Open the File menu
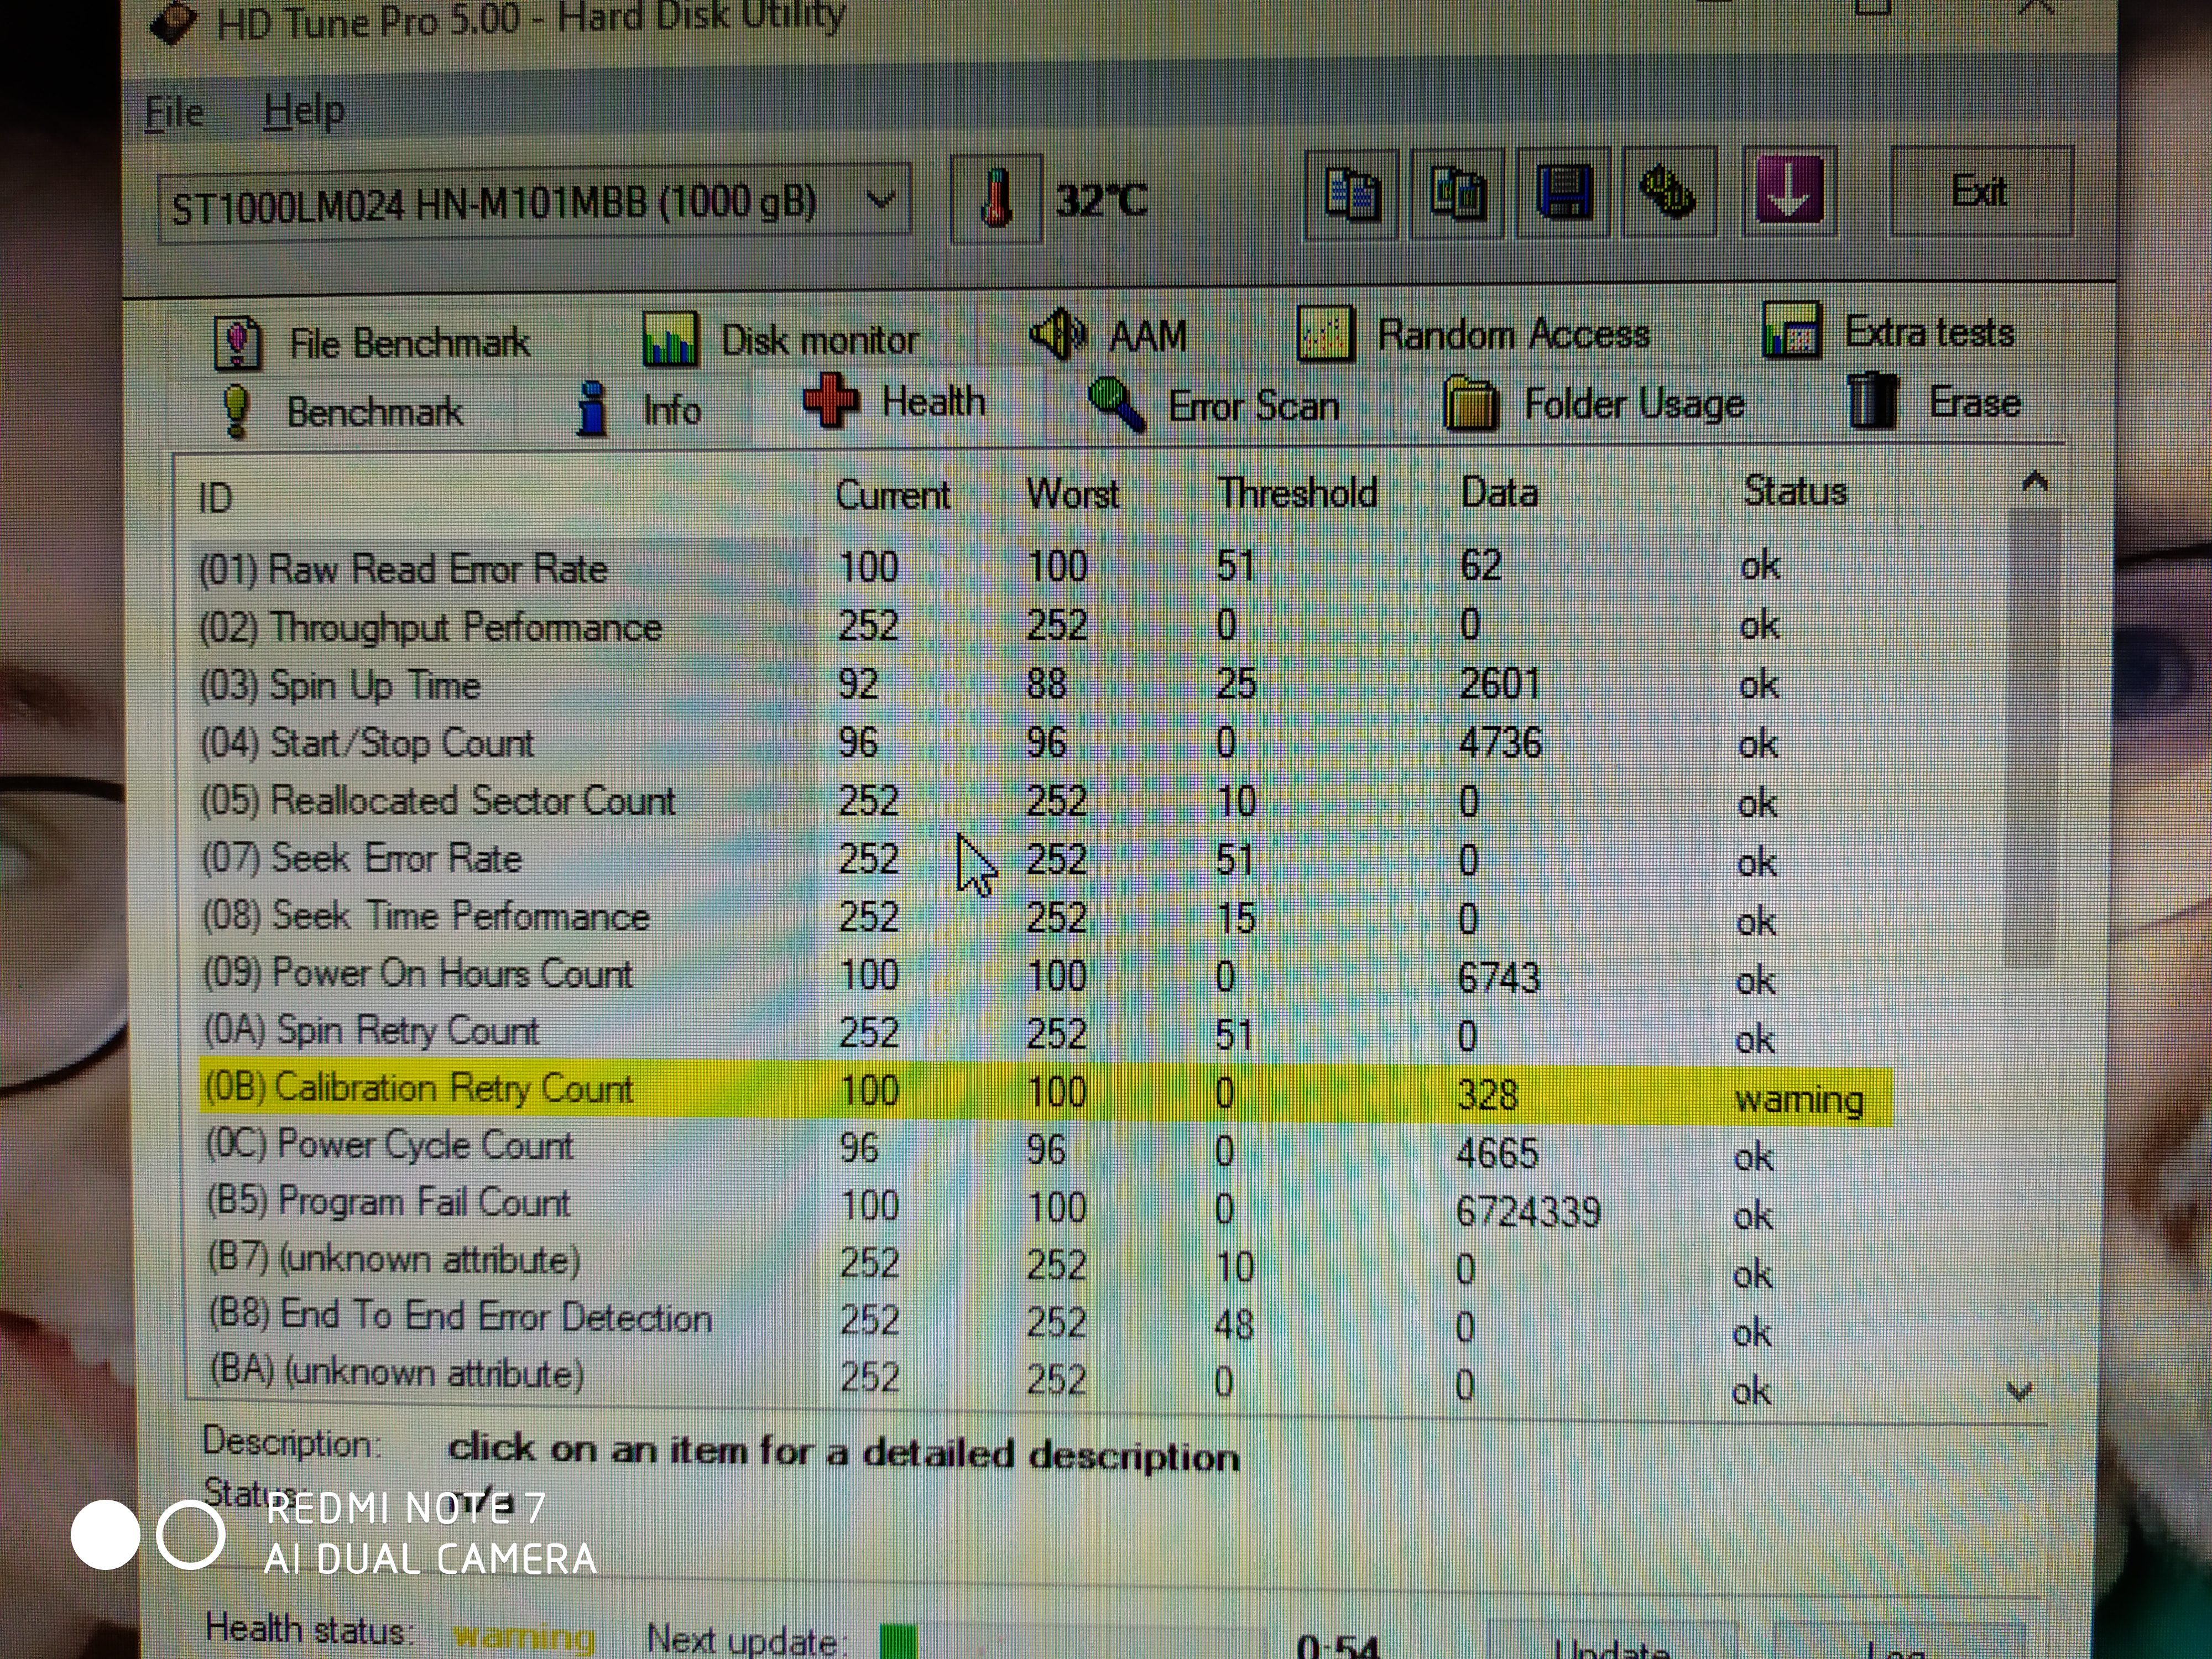Screen dimensions: 2212x1659 click(174, 112)
